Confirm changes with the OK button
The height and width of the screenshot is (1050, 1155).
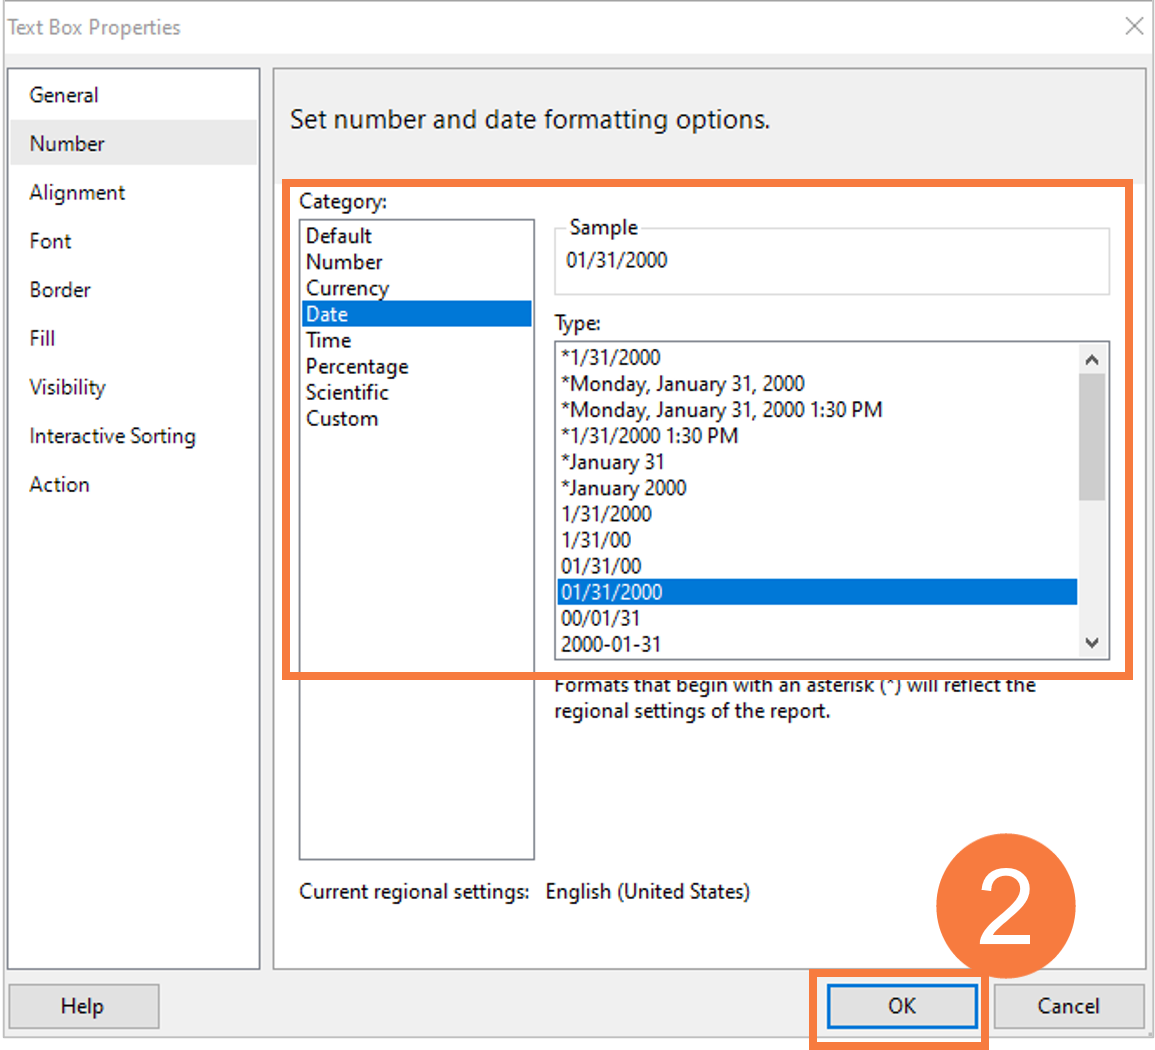point(899,1006)
